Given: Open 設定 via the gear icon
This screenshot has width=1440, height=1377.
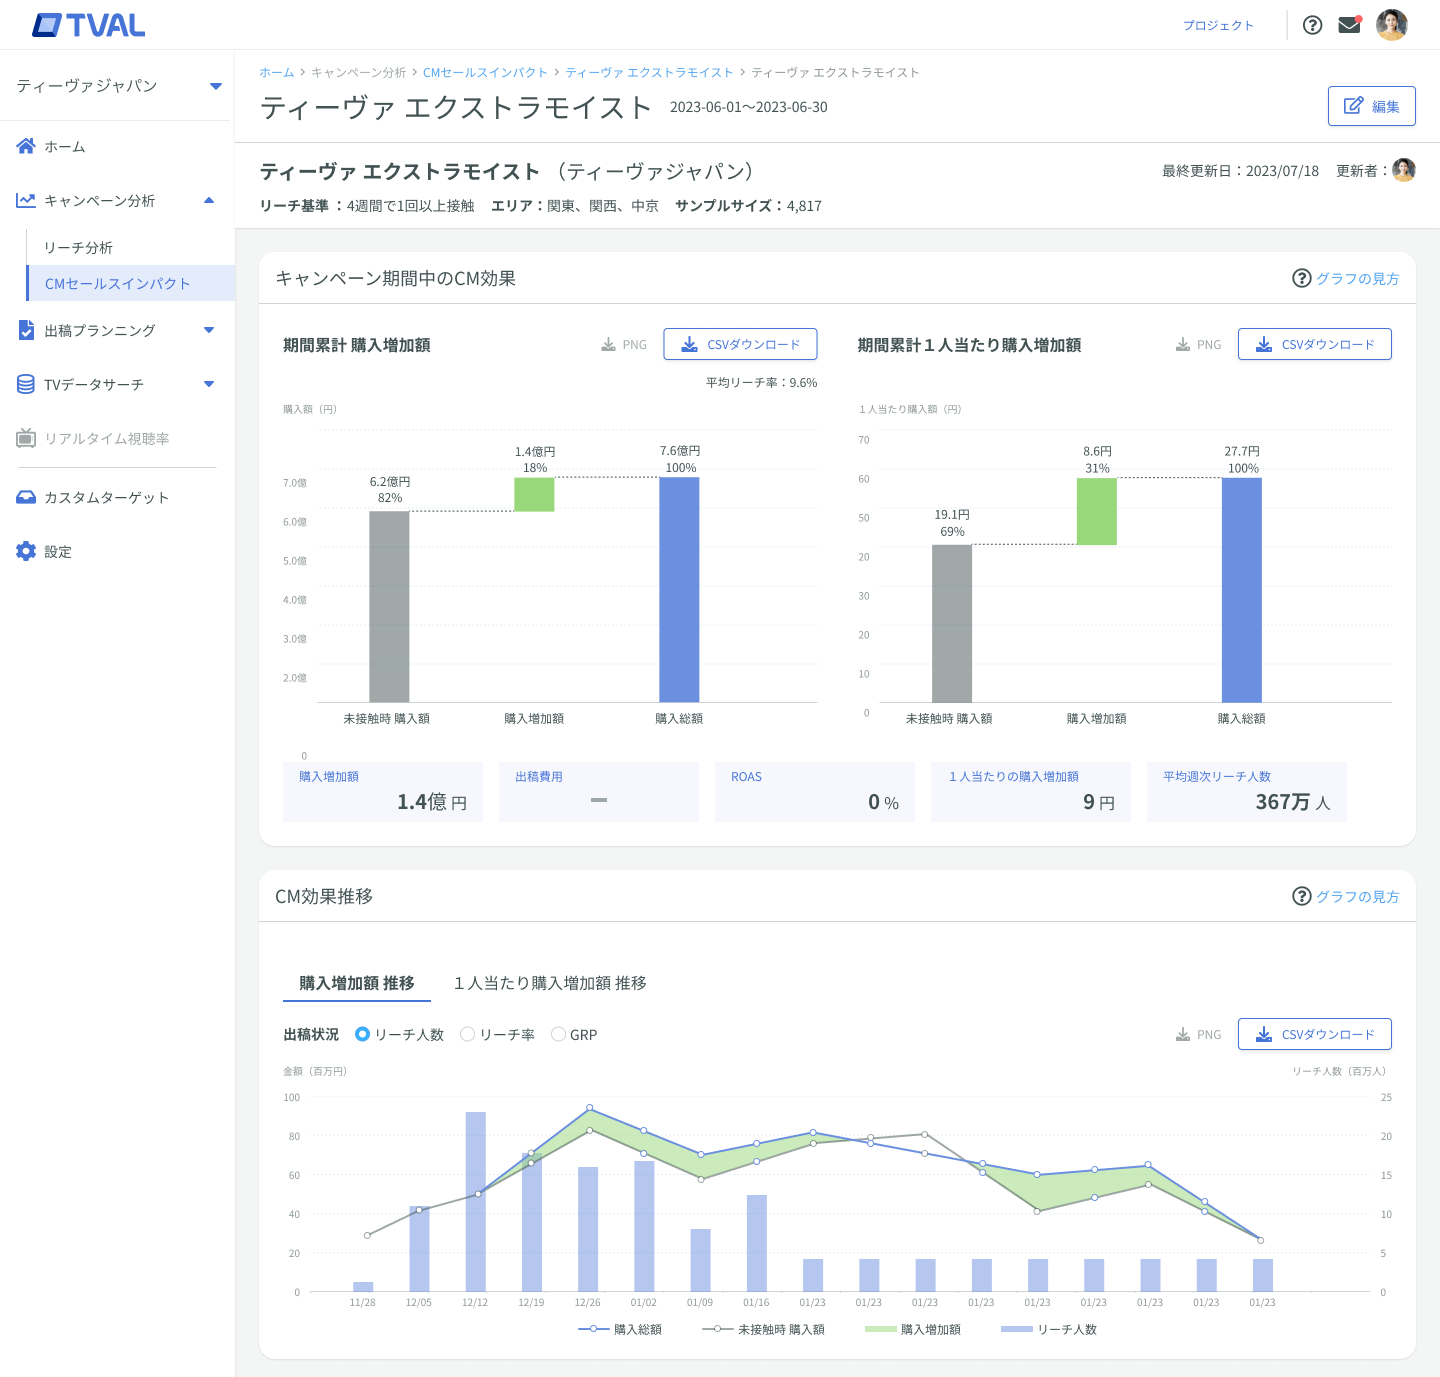Looking at the screenshot, I should tap(26, 551).
